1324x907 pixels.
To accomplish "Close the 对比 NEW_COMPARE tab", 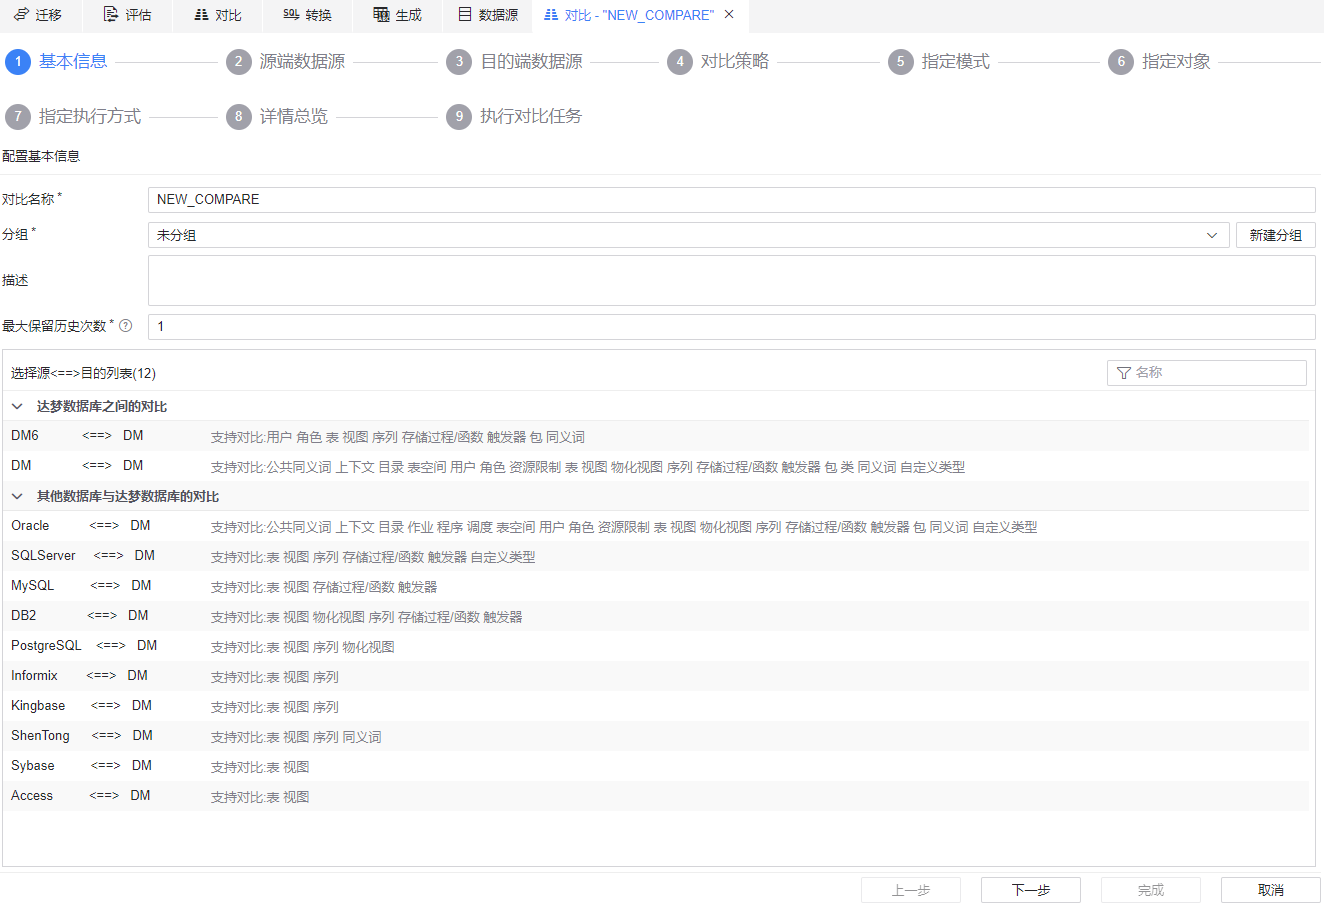I will [729, 14].
